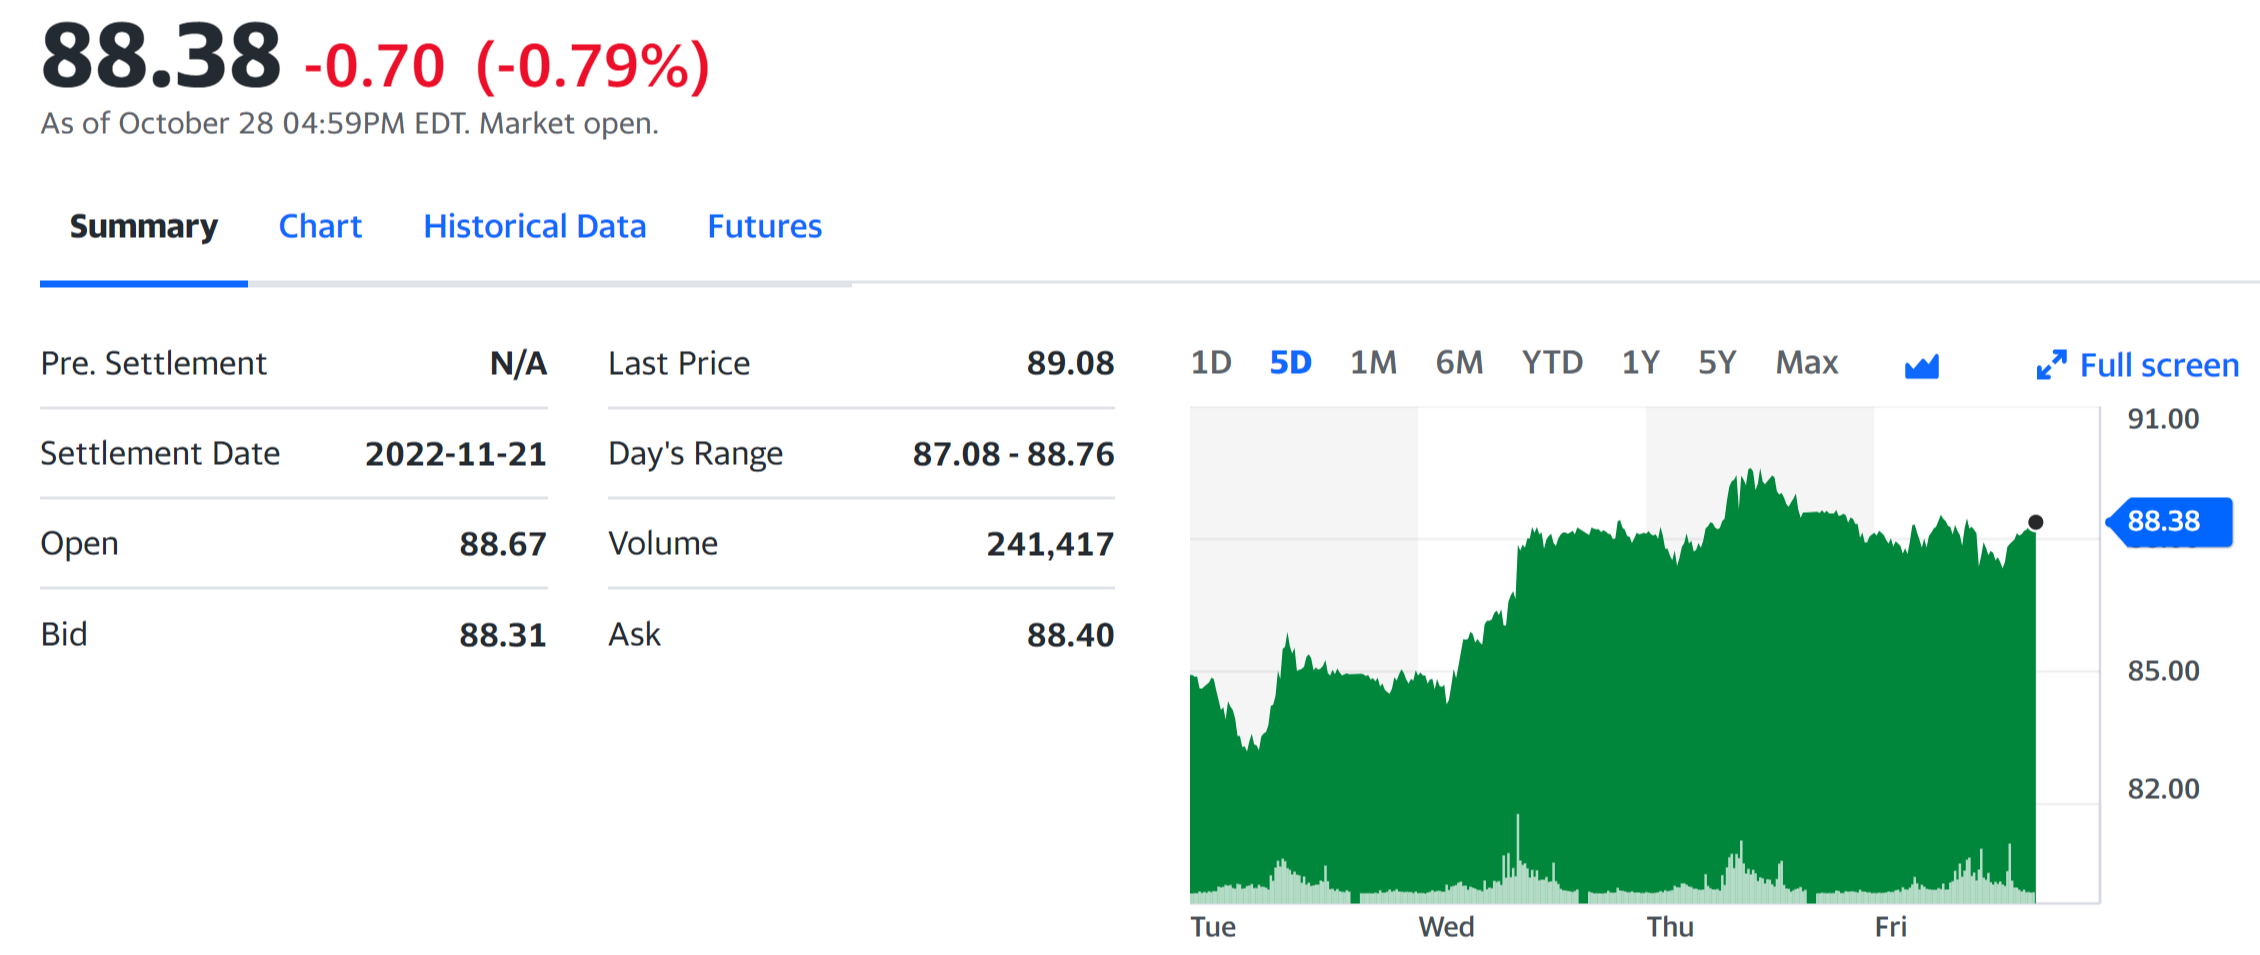2260x955 pixels.
Task: Open the Full screen chart link
Action: 2159,366
